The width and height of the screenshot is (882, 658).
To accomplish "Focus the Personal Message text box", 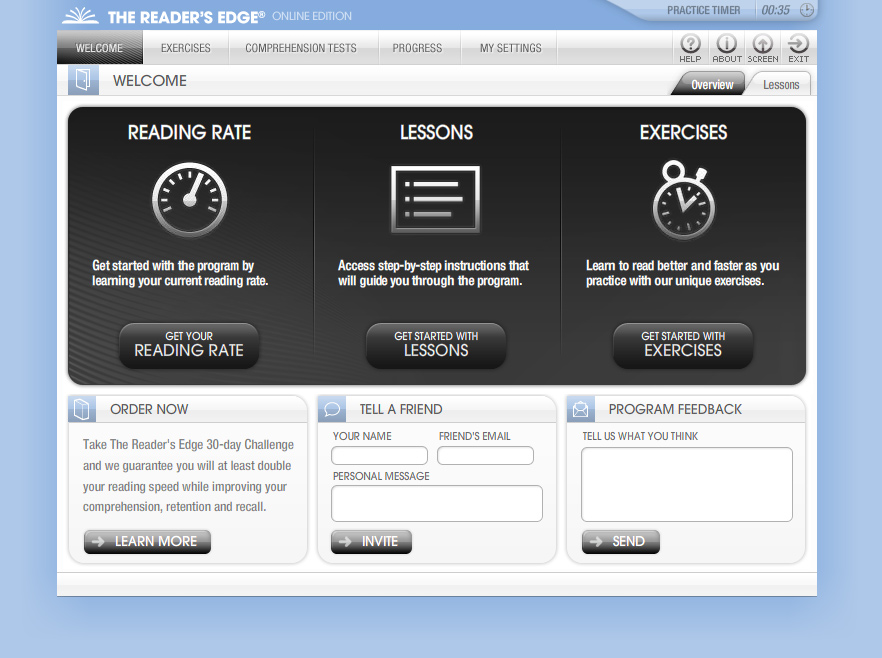I will point(437,503).
